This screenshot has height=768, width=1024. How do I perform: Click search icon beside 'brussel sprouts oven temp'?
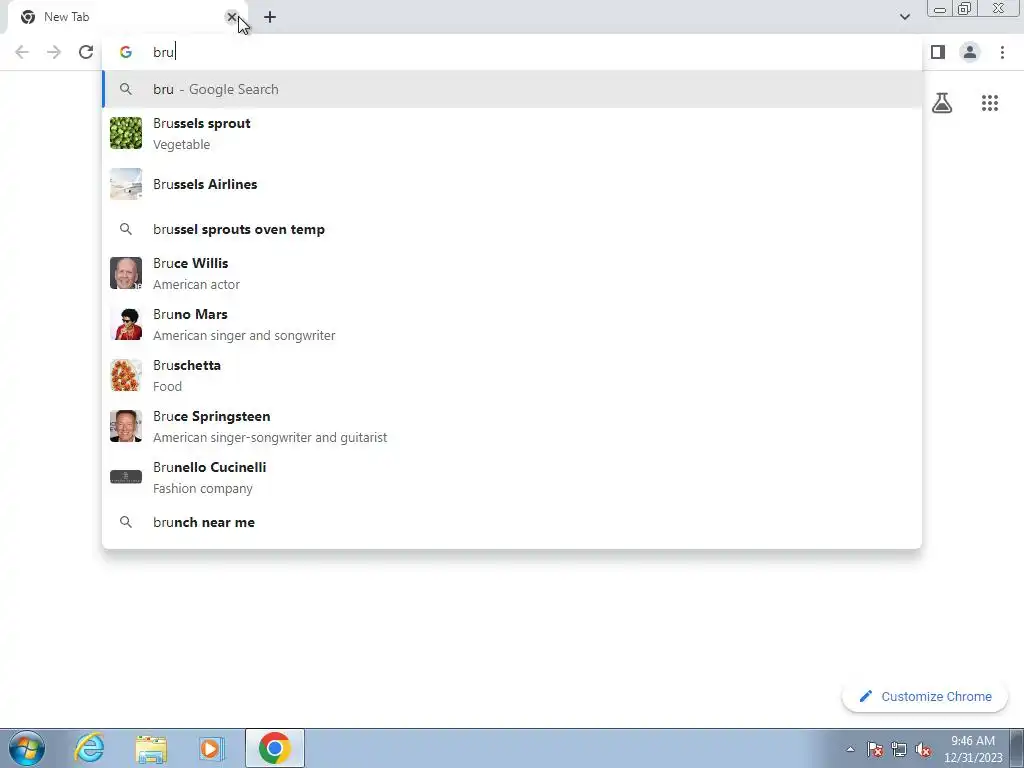[x=126, y=229]
